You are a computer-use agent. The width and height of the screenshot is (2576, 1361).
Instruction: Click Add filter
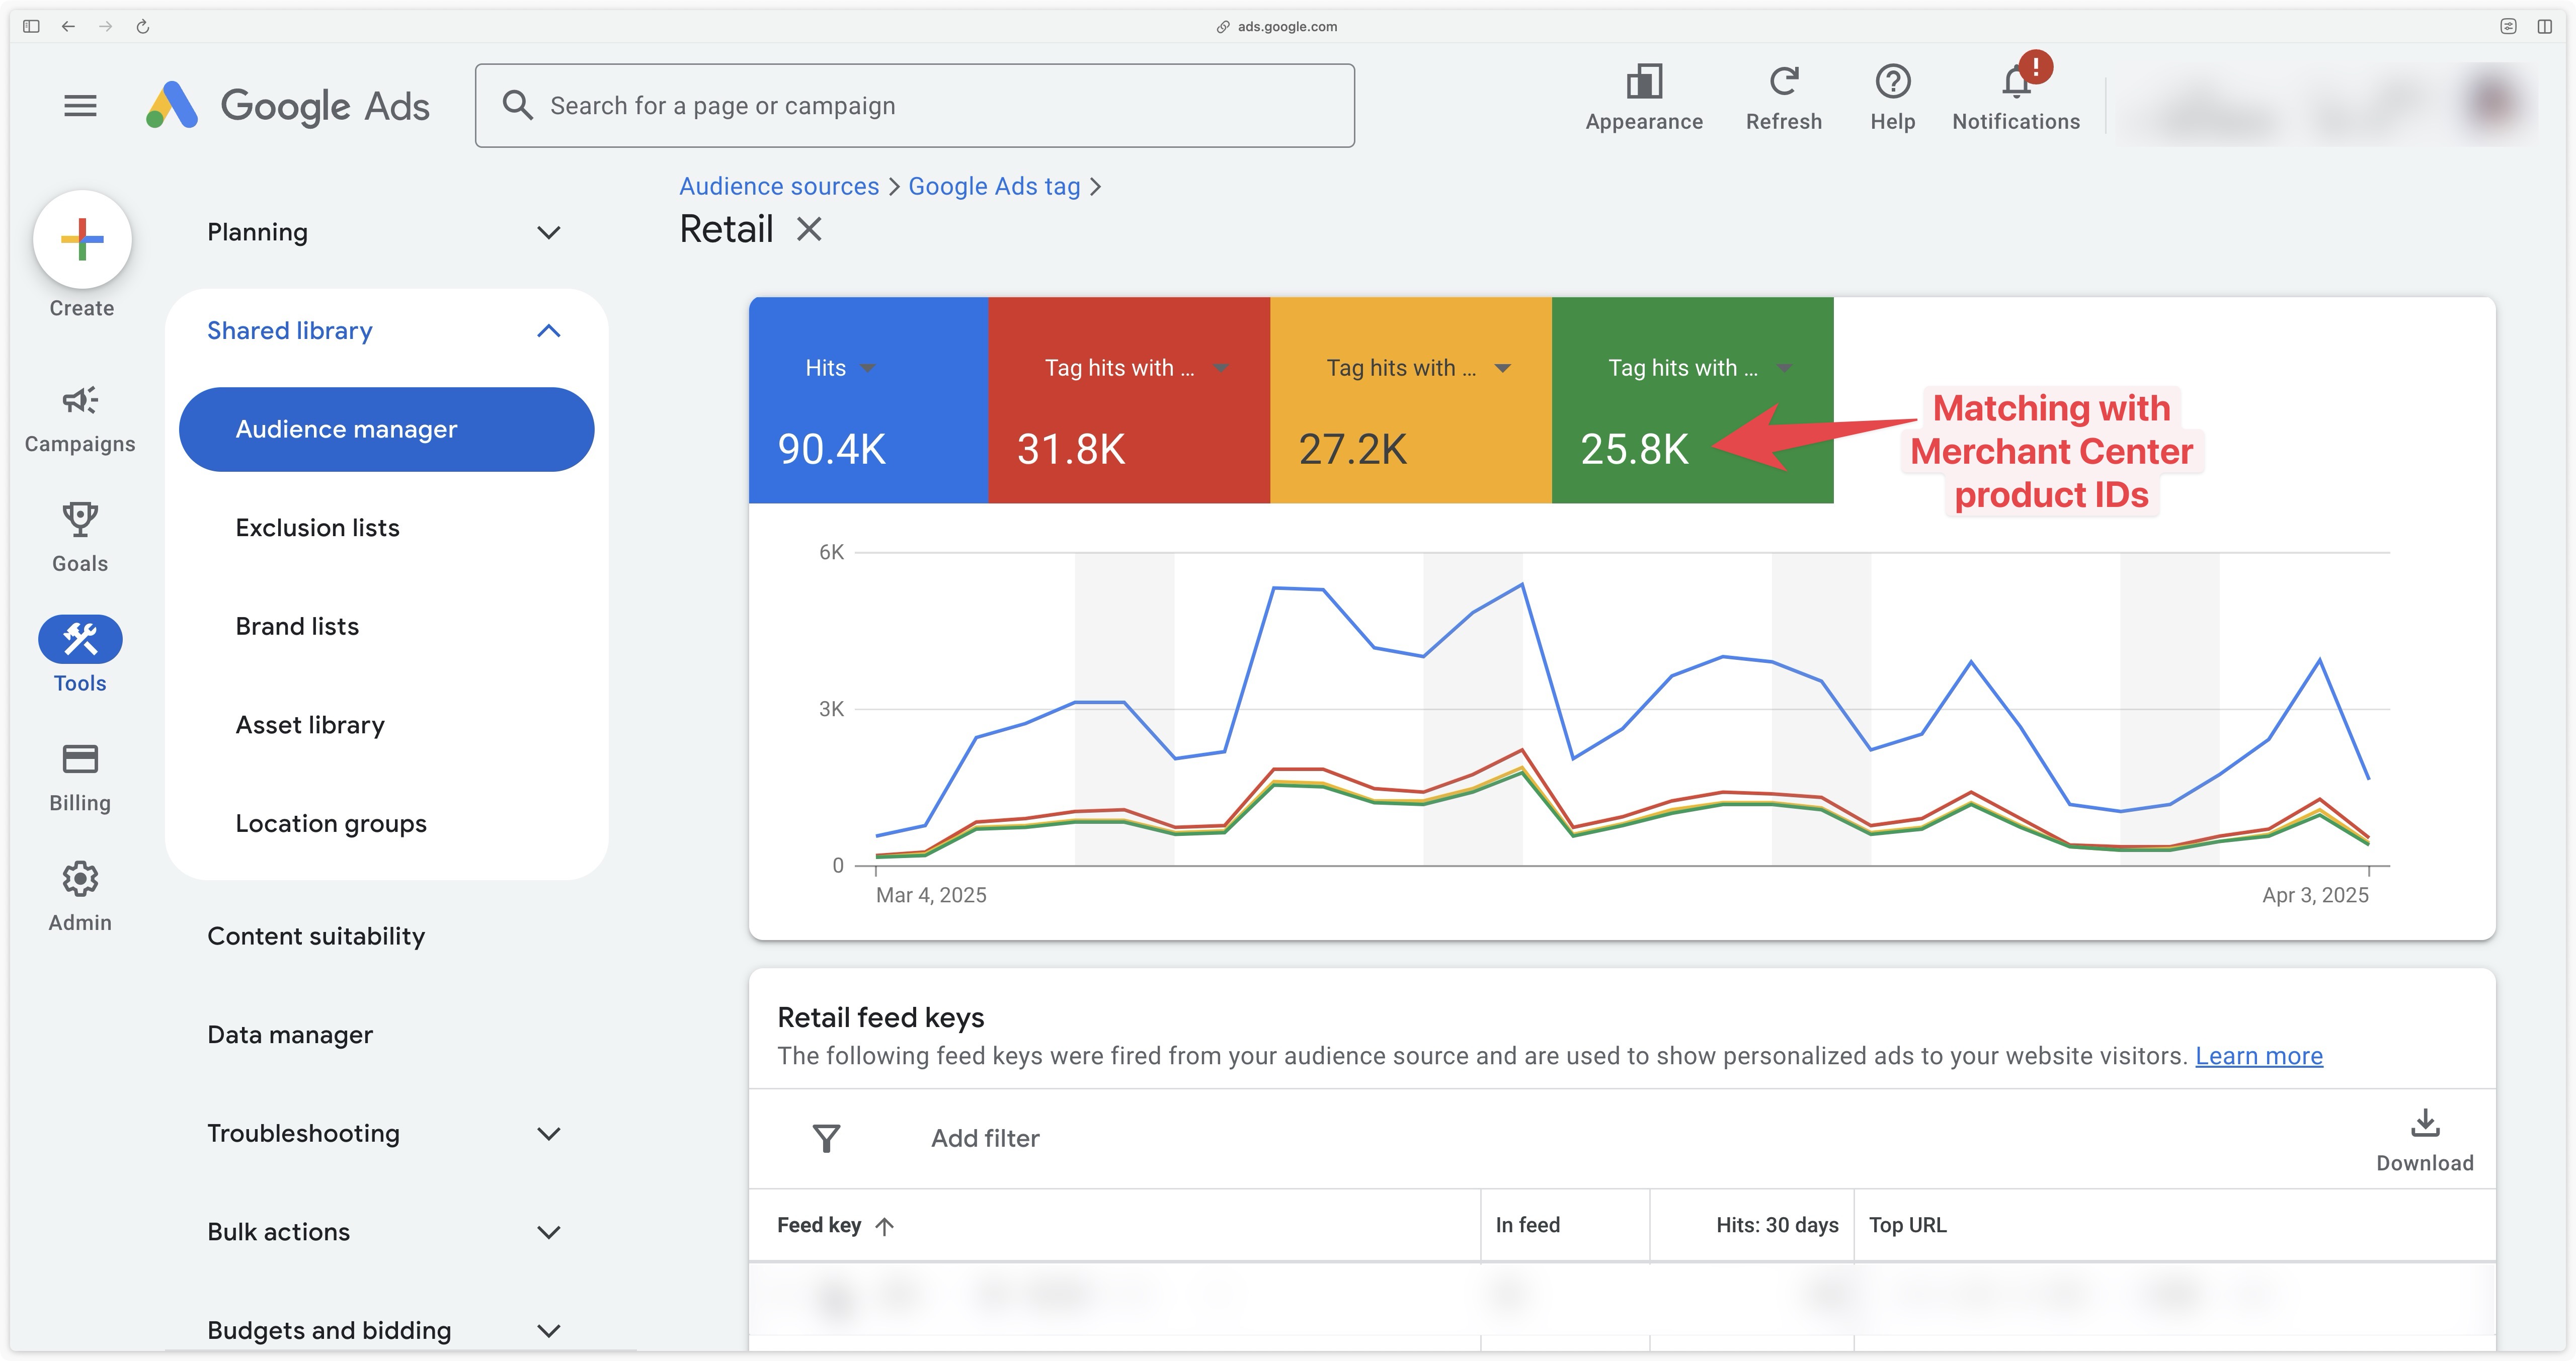tap(985, 1138)
